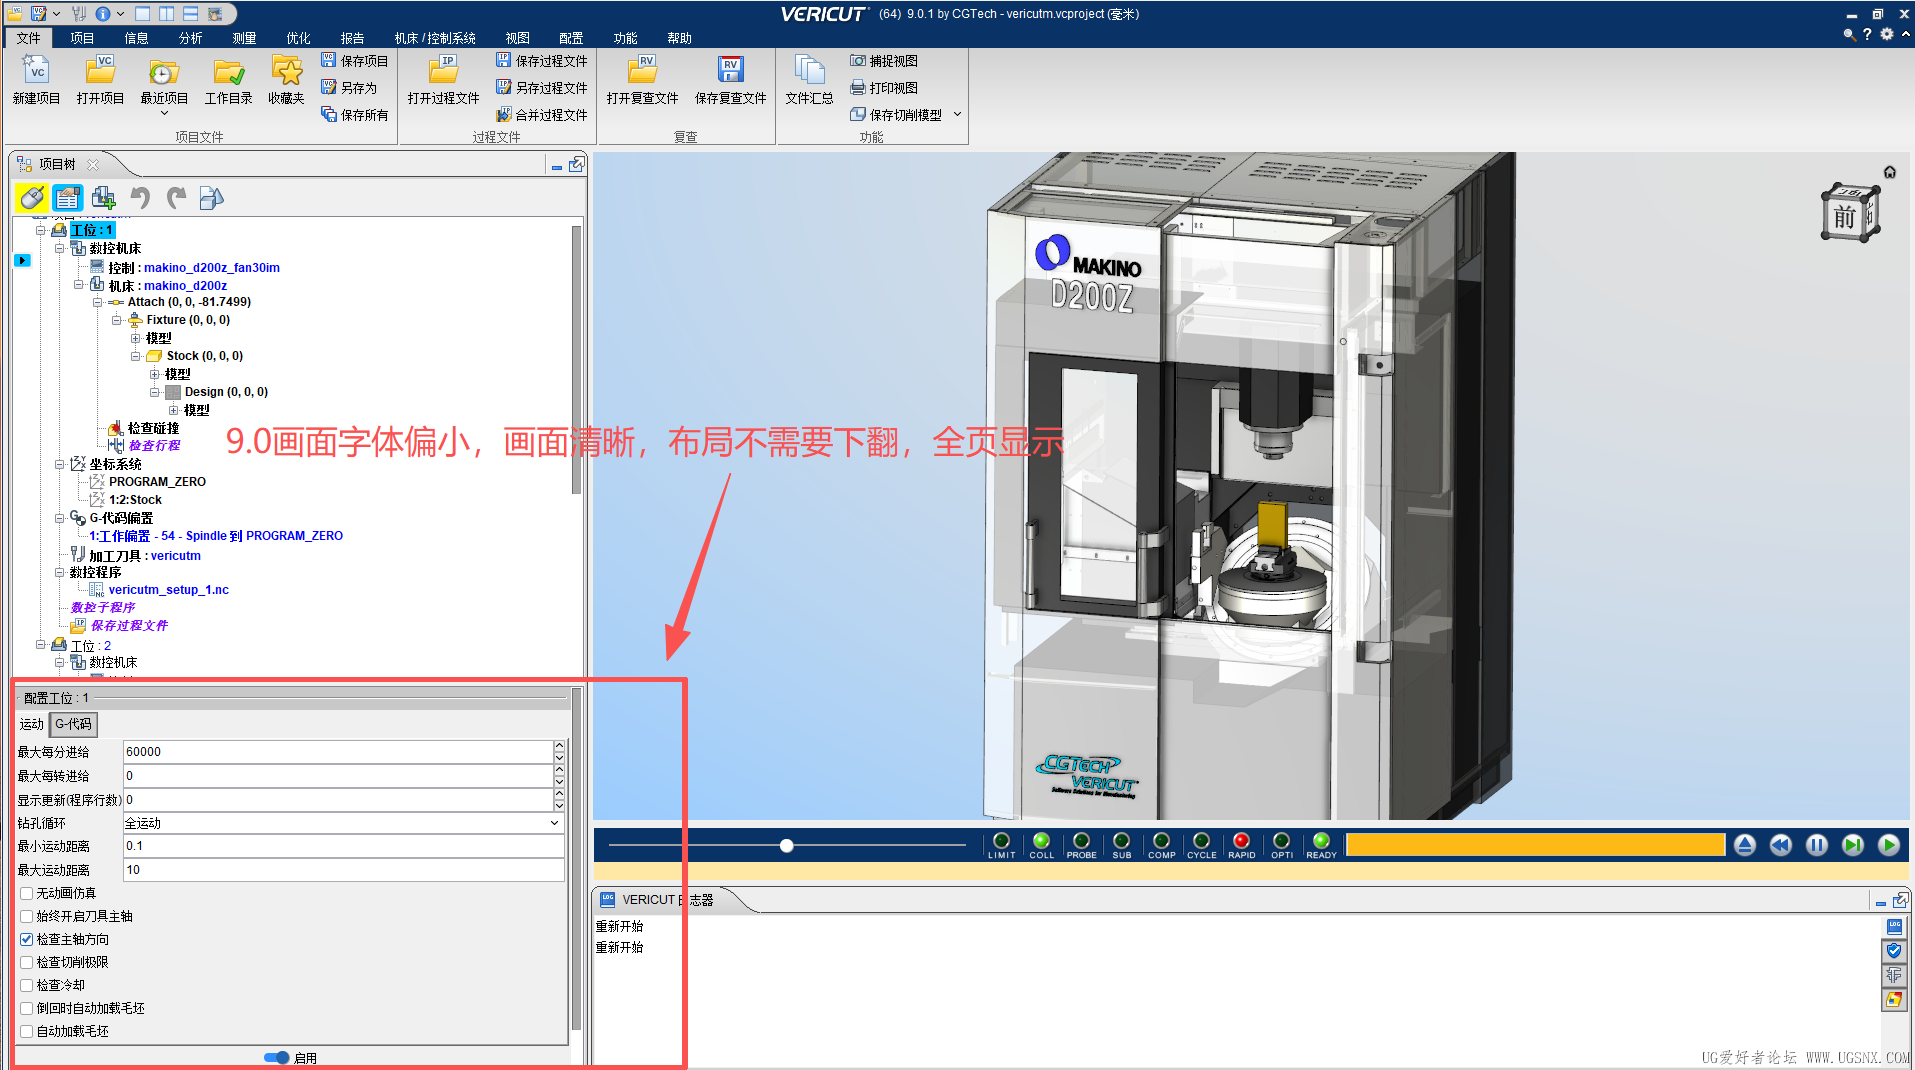1915x1070 pixels.
Task: Click the undo arrow in project tree toolbar
Action: coord(140,198)
